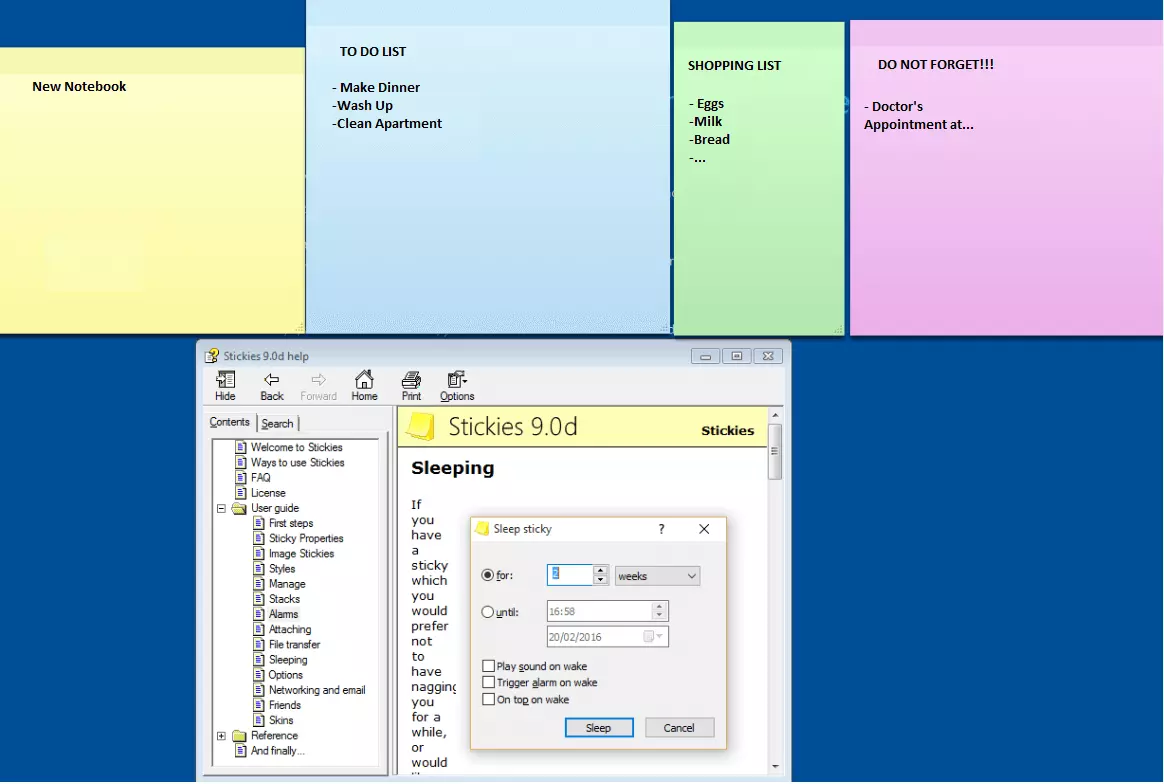Click the 'for' duration number field
This screenshot has width=1164, height=784.
[570, 575]
